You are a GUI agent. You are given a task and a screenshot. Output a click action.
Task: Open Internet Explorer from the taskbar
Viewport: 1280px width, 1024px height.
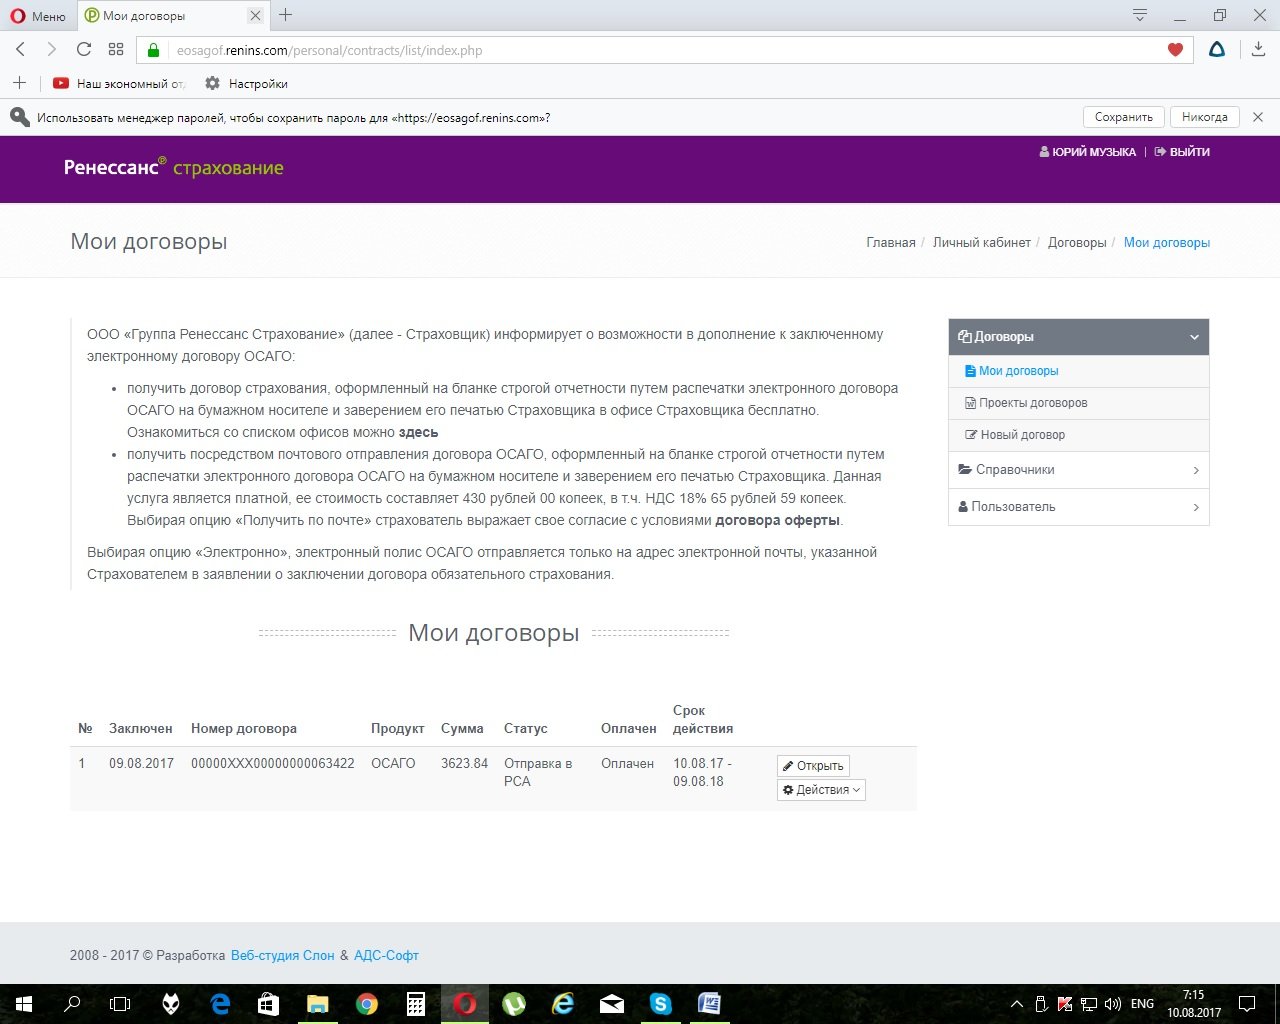point(563,1003)
